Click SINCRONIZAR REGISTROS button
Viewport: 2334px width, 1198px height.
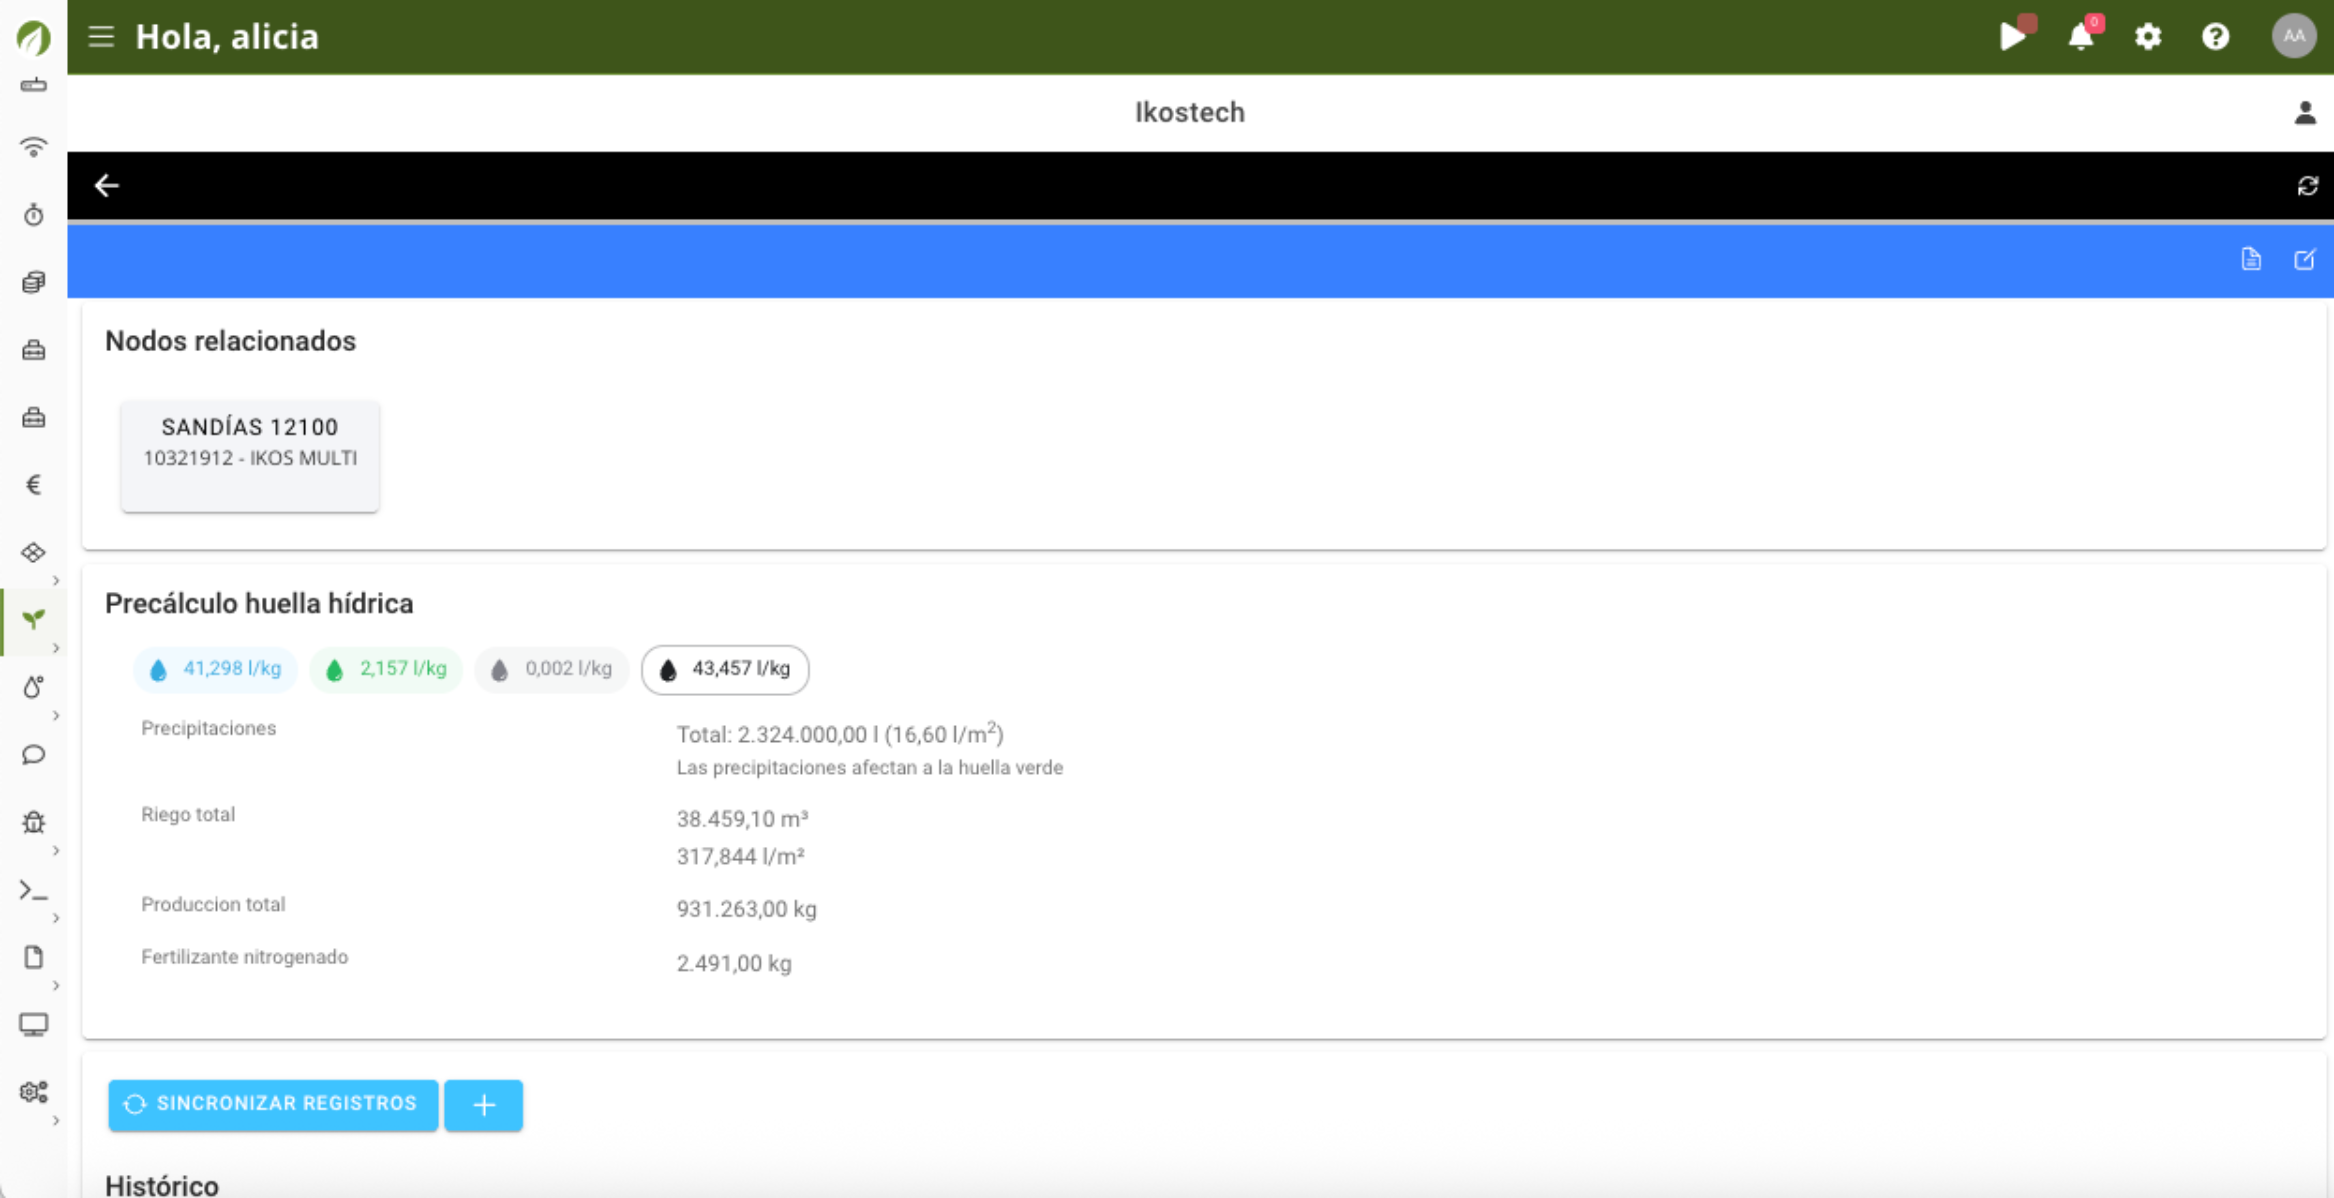pyautogui.click(x=273, y=1104)
